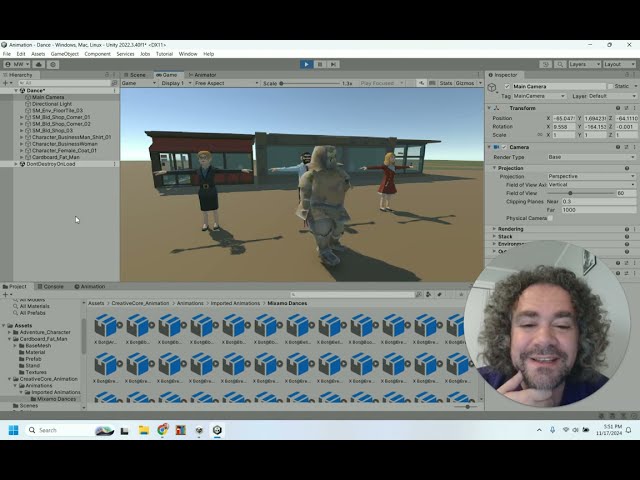Open the Window menu
Viewport: 640px width, 480px height.
[188, 54]
